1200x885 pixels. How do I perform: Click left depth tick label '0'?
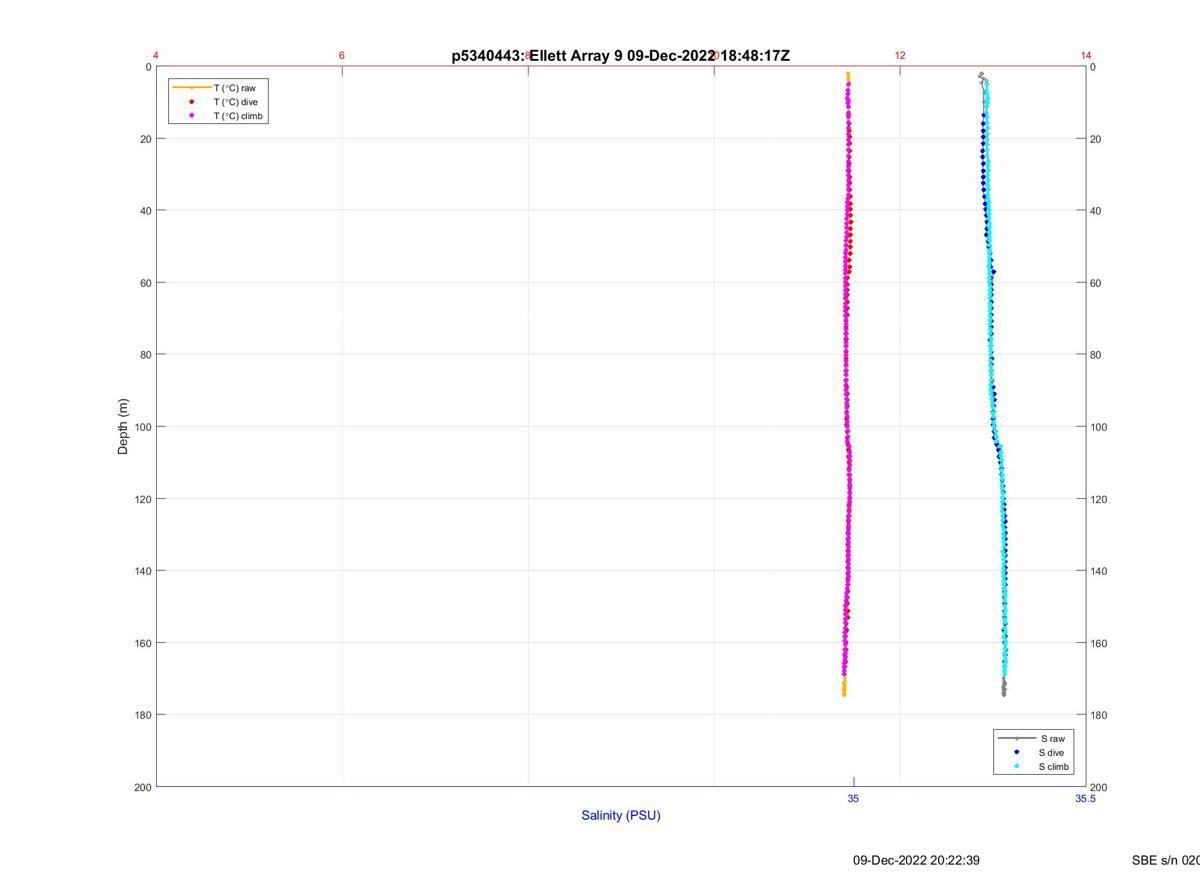point(148,67)
